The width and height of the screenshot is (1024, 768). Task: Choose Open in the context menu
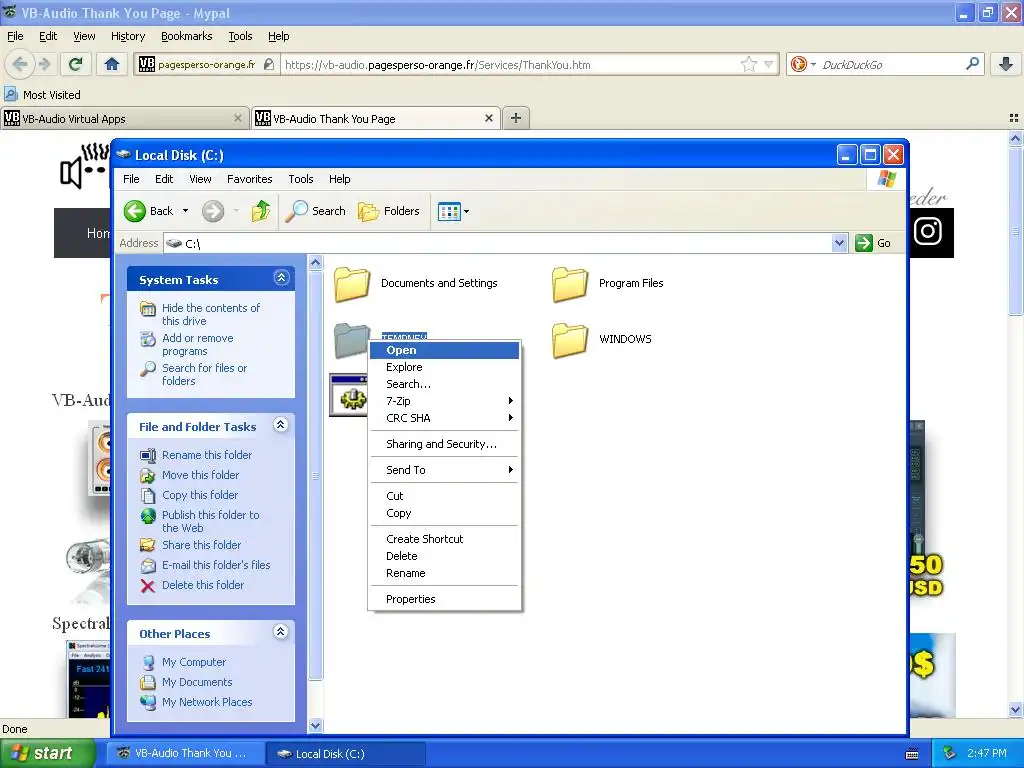445,350
